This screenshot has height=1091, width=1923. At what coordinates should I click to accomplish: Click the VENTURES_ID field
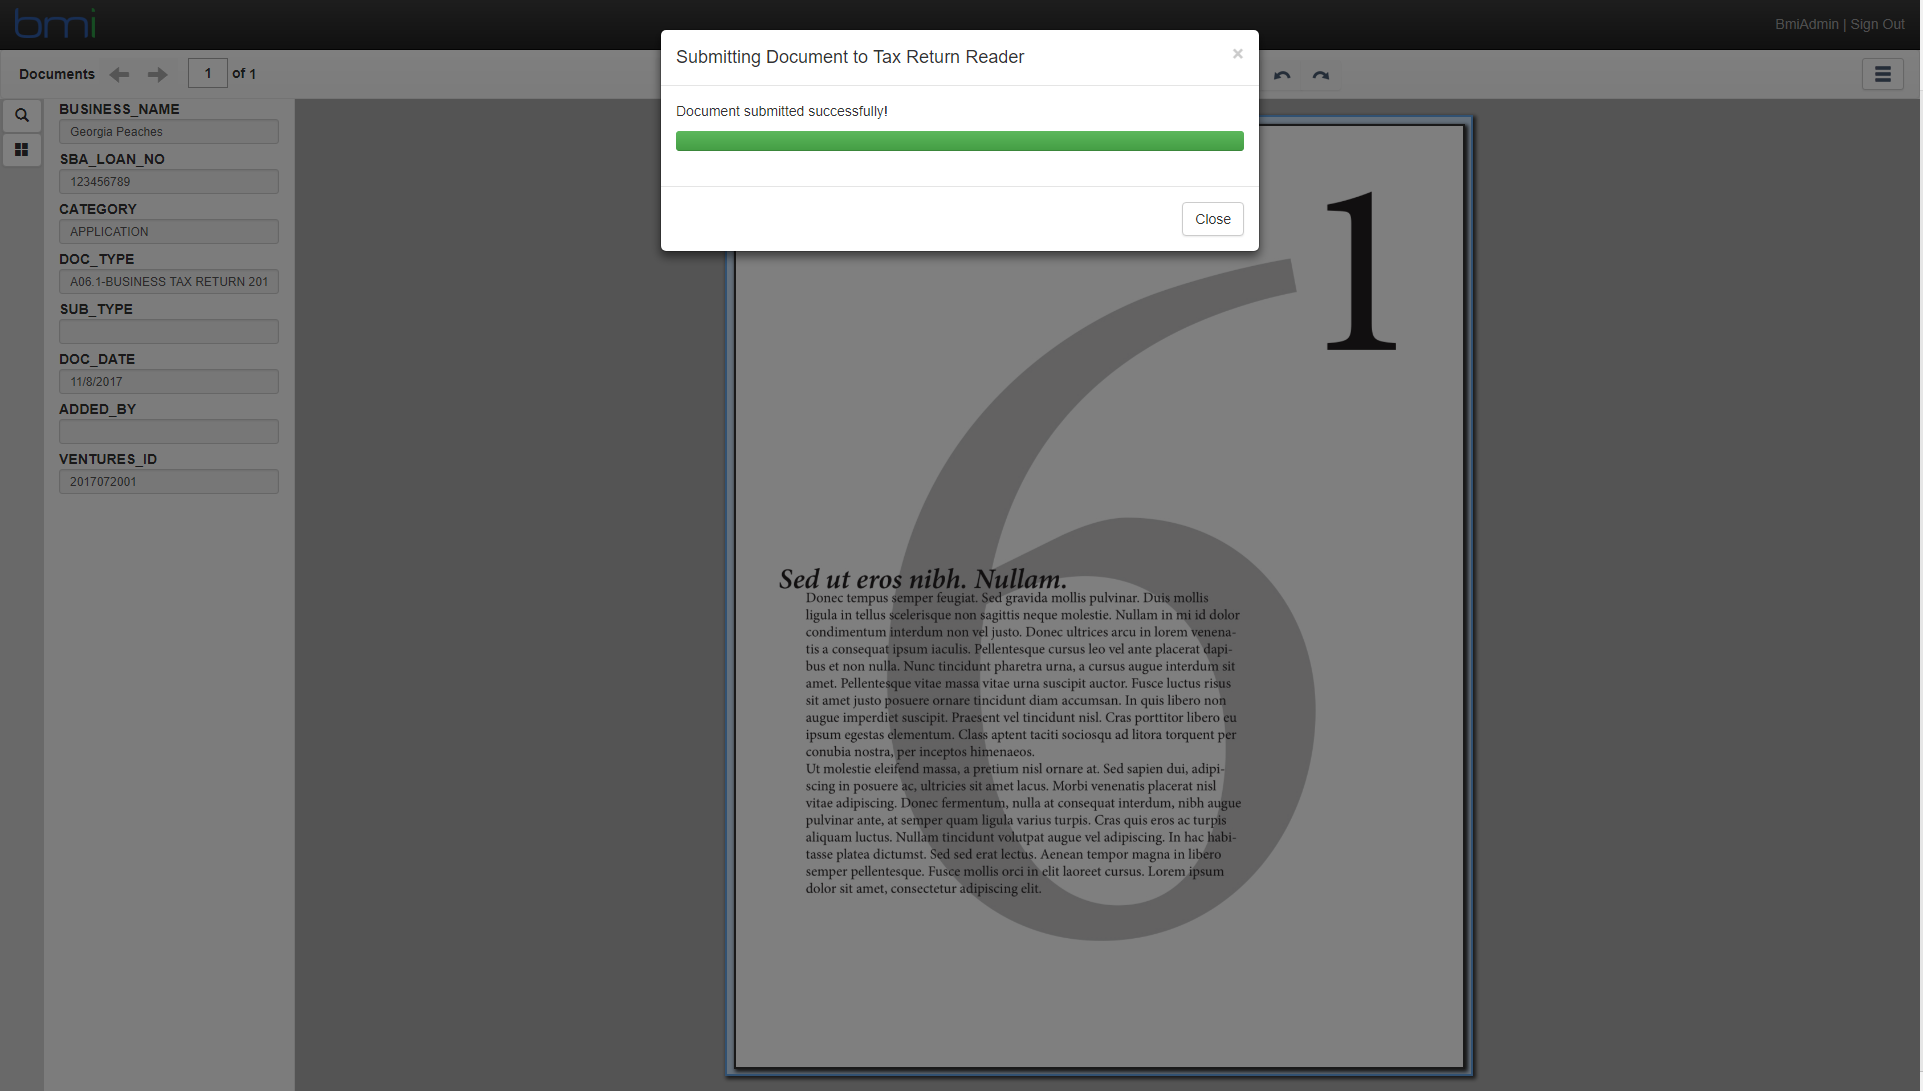(169, 482)
